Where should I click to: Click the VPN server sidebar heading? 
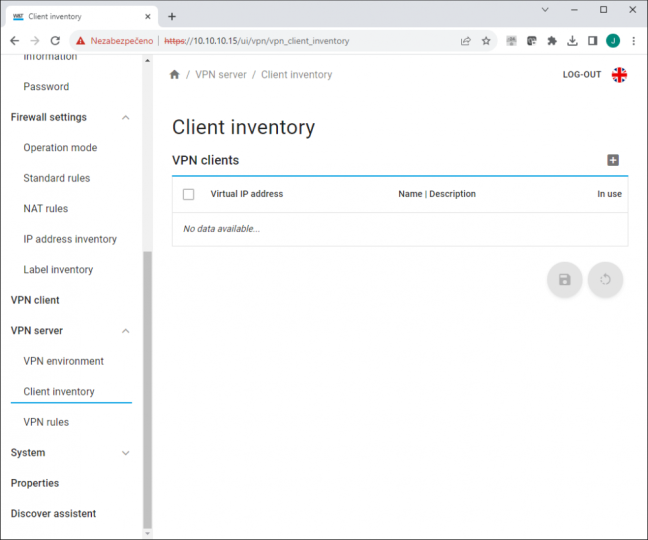[x=37, y=331]
